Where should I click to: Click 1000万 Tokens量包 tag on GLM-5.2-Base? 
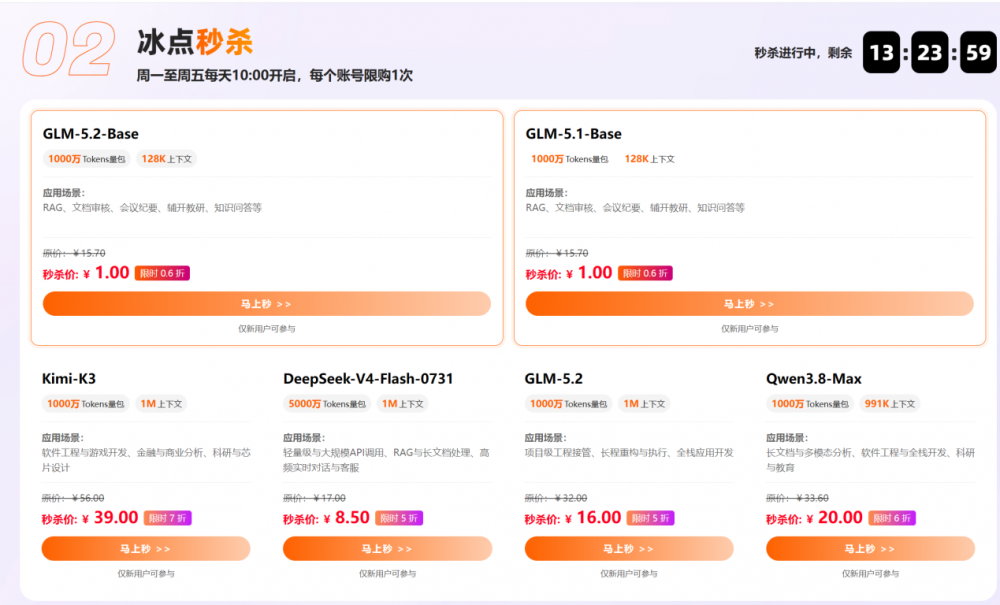coord(87,159)
